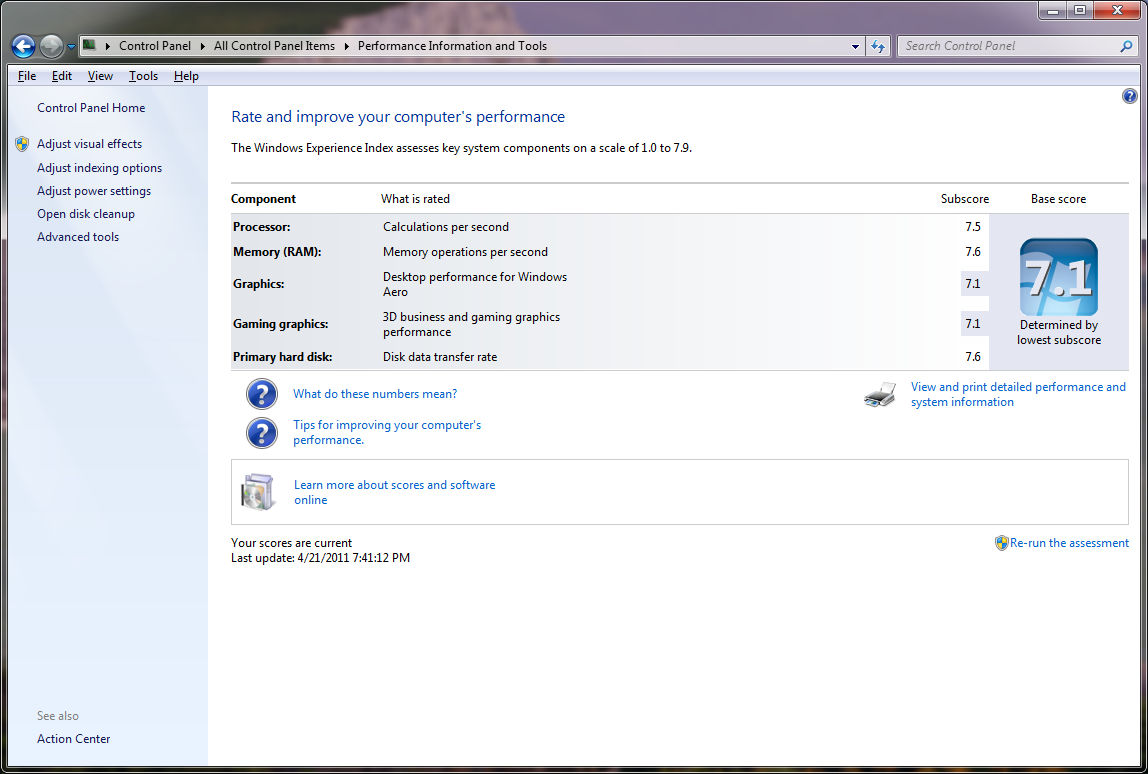Click the greyed Forward arrow button

(51, 46)
